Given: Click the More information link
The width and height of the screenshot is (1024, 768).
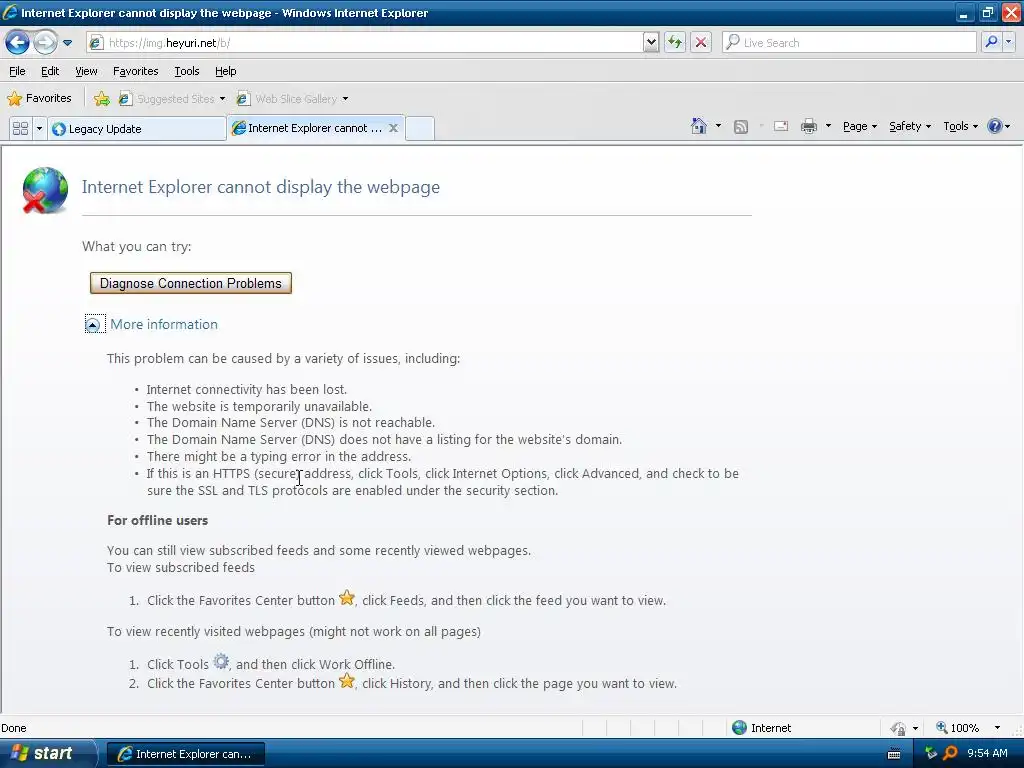Looking at the screenshot, I should [164, 325].
